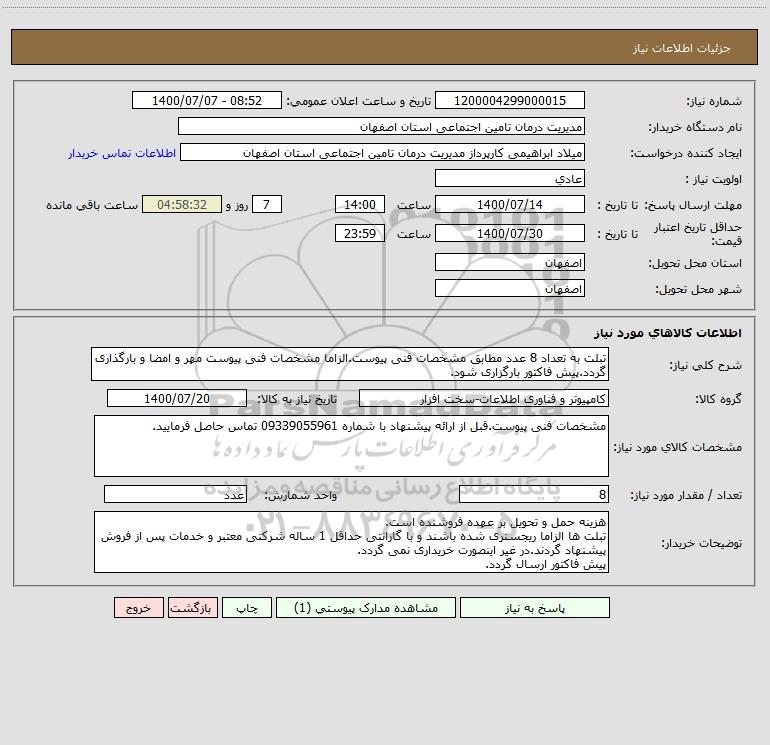770x745 pixels.
Task: Click the جزئیات اطلاعات نیاز header
Action: [x=682, y=48]
